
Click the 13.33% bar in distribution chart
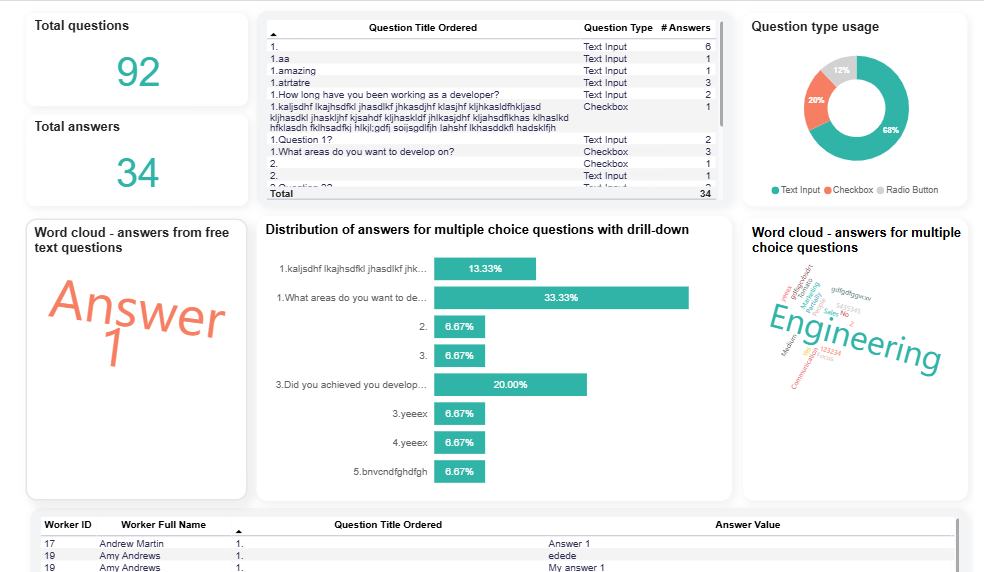tap(485, 269)
